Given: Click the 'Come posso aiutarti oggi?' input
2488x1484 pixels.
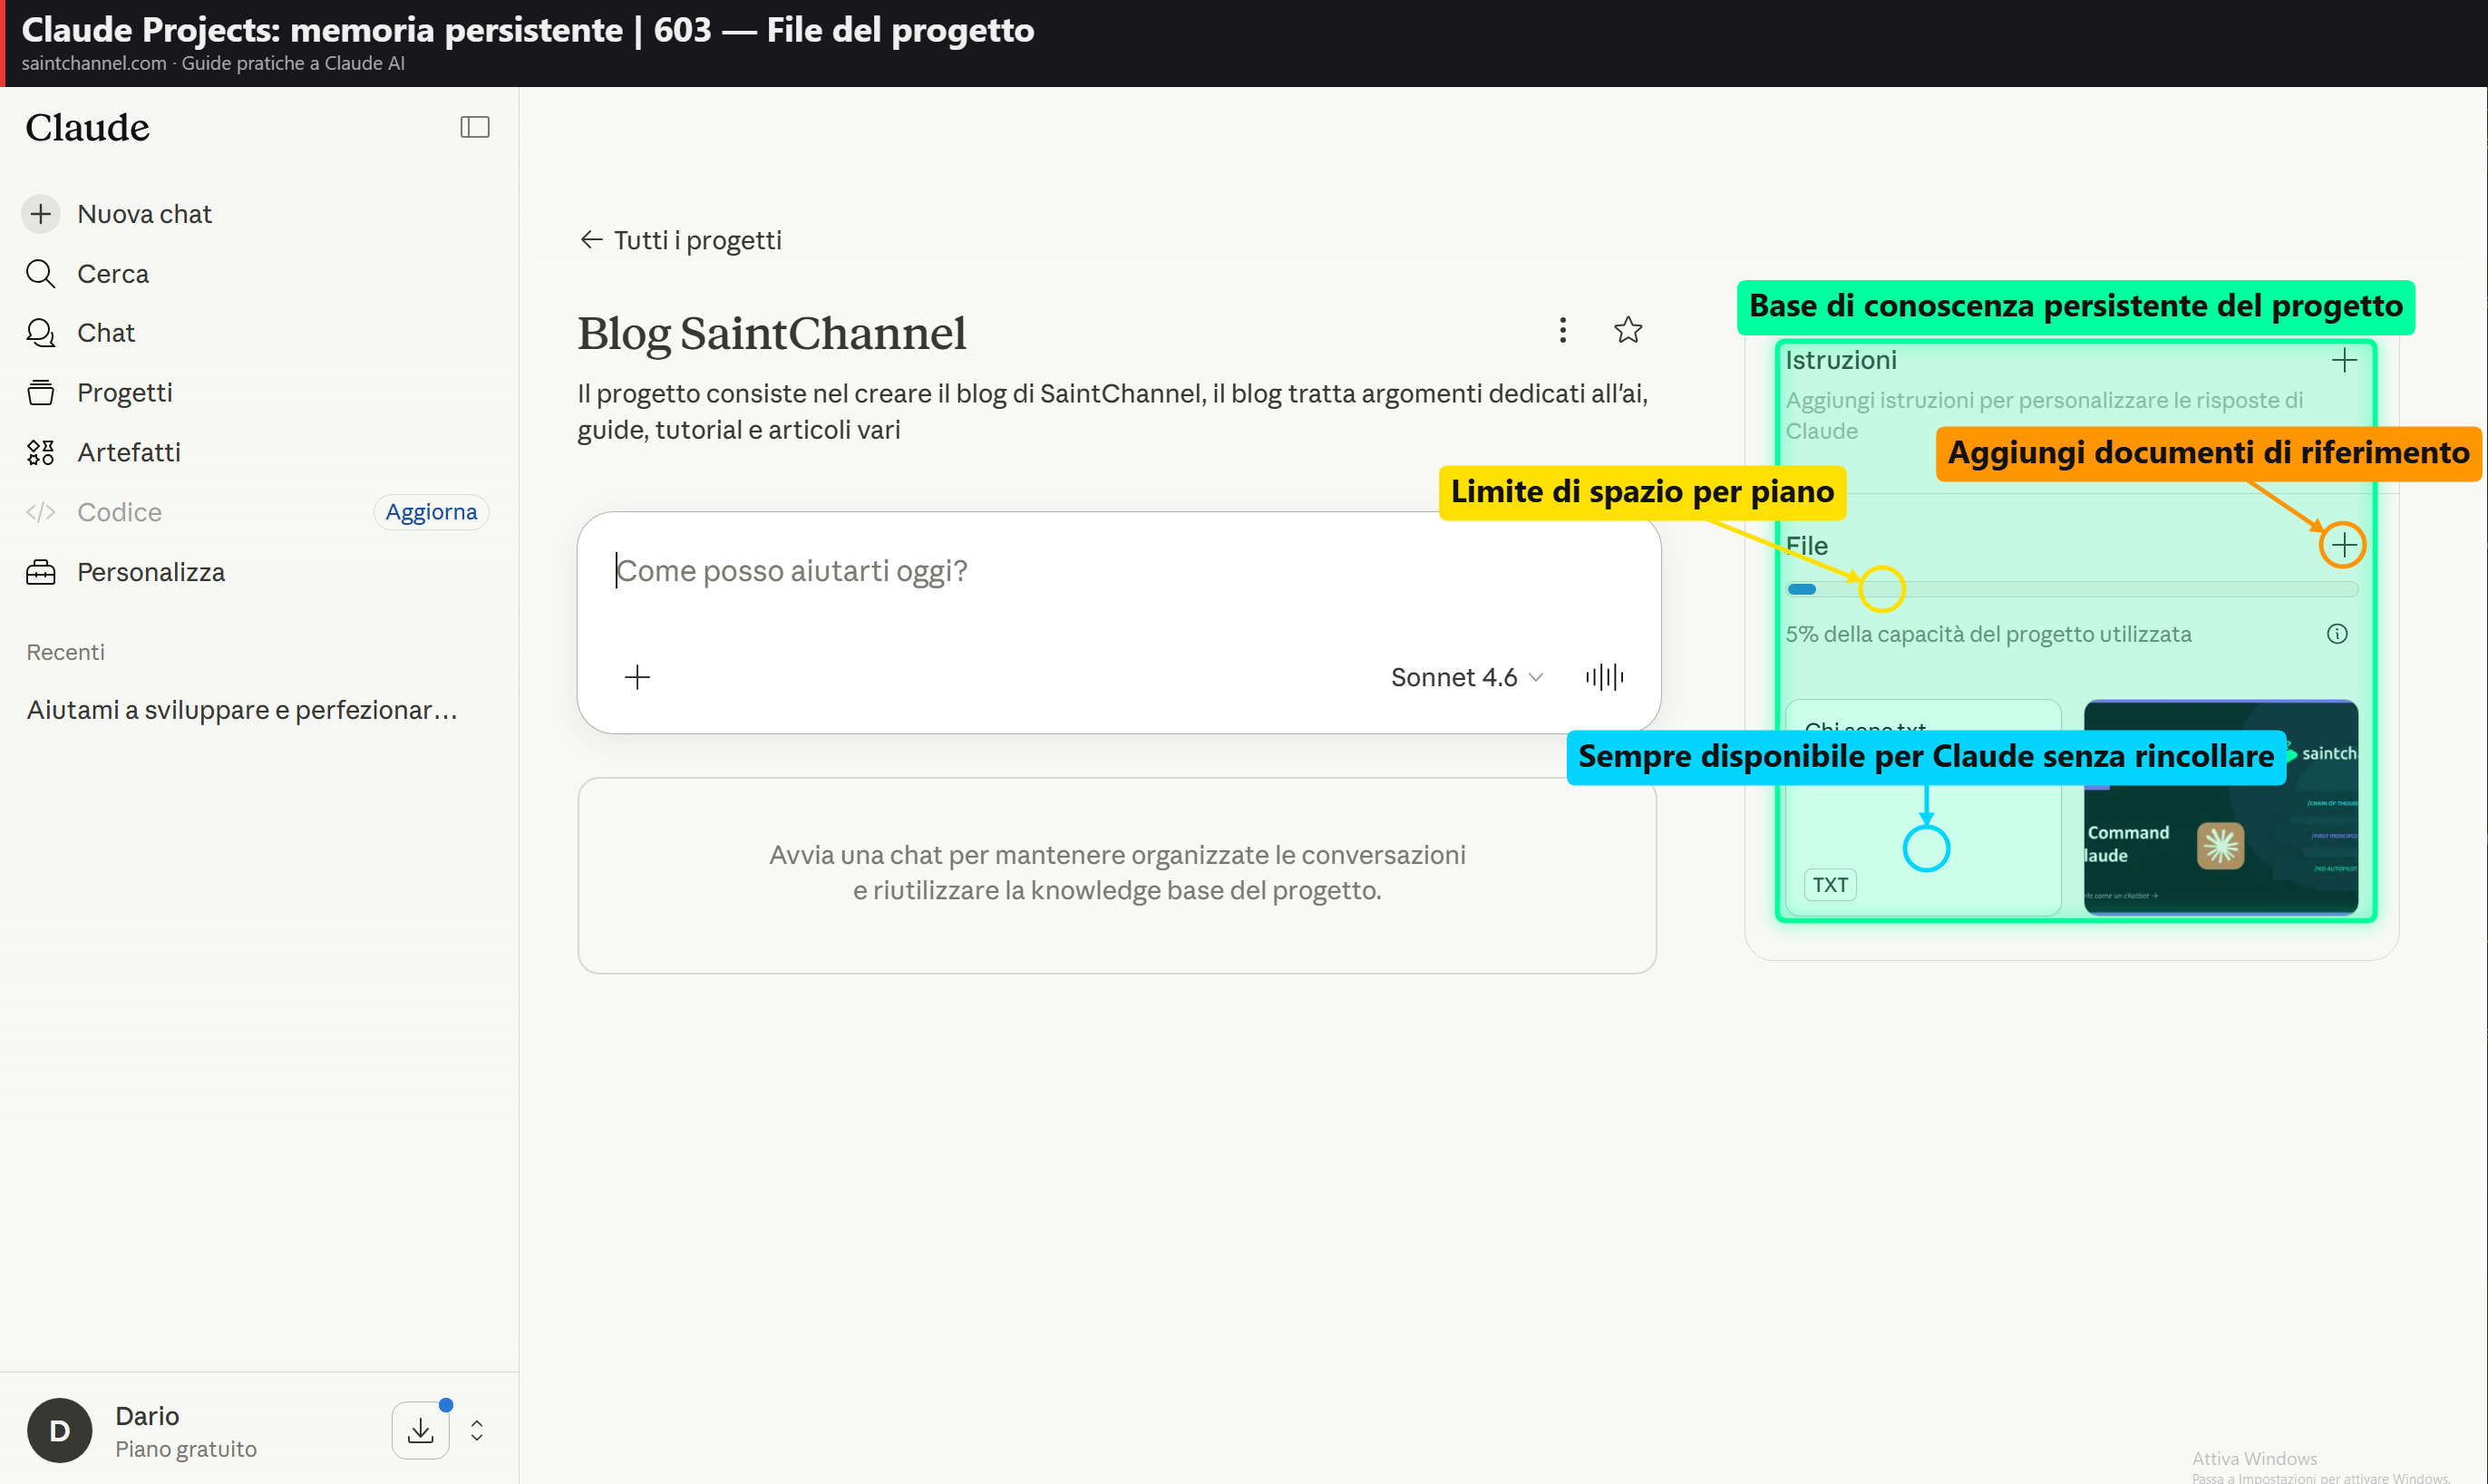Looking at the screenshot, I should [1118, 571].
